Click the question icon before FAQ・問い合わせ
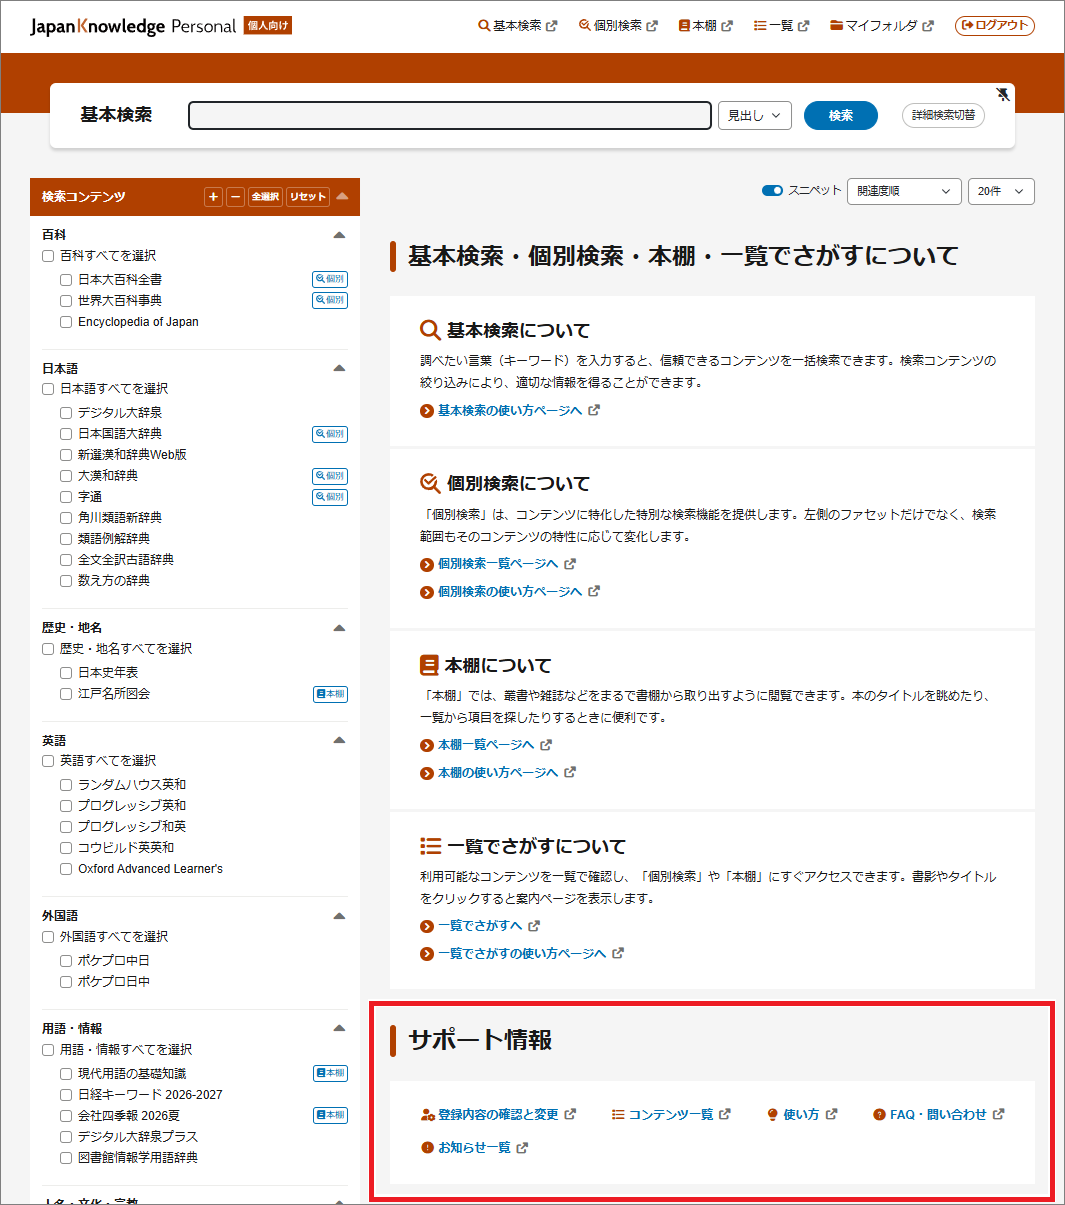 [879, 1114]
